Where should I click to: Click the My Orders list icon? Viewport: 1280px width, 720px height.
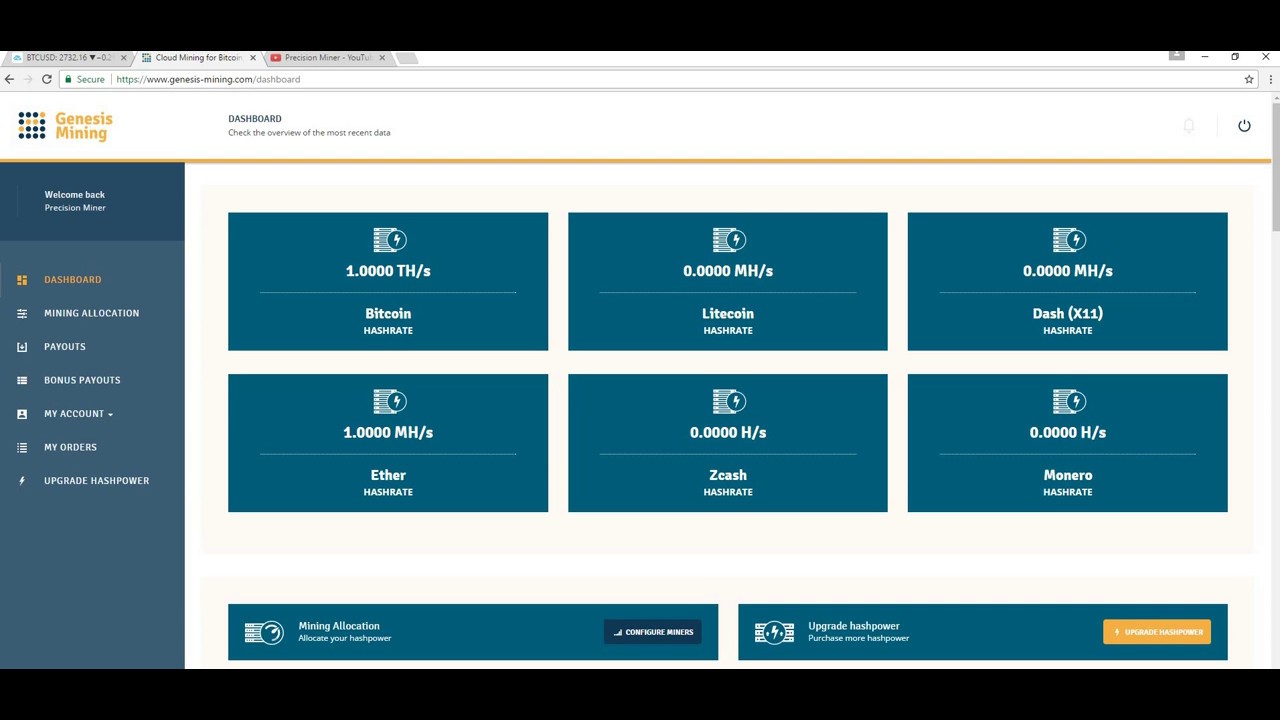pos(22,447)
